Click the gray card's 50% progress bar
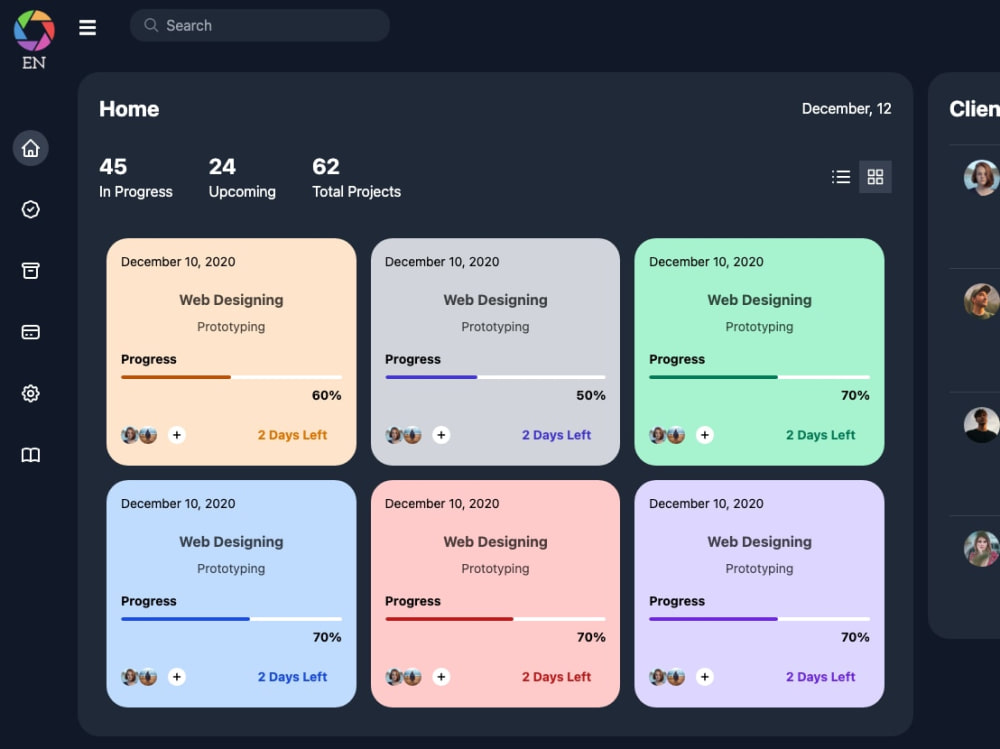Screen dimensions: 1000x749 pos(496,377)
